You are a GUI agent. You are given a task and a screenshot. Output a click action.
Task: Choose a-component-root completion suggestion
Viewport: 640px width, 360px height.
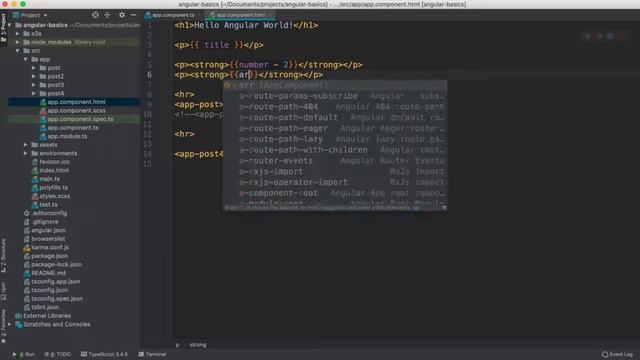[x=335, y=193]
